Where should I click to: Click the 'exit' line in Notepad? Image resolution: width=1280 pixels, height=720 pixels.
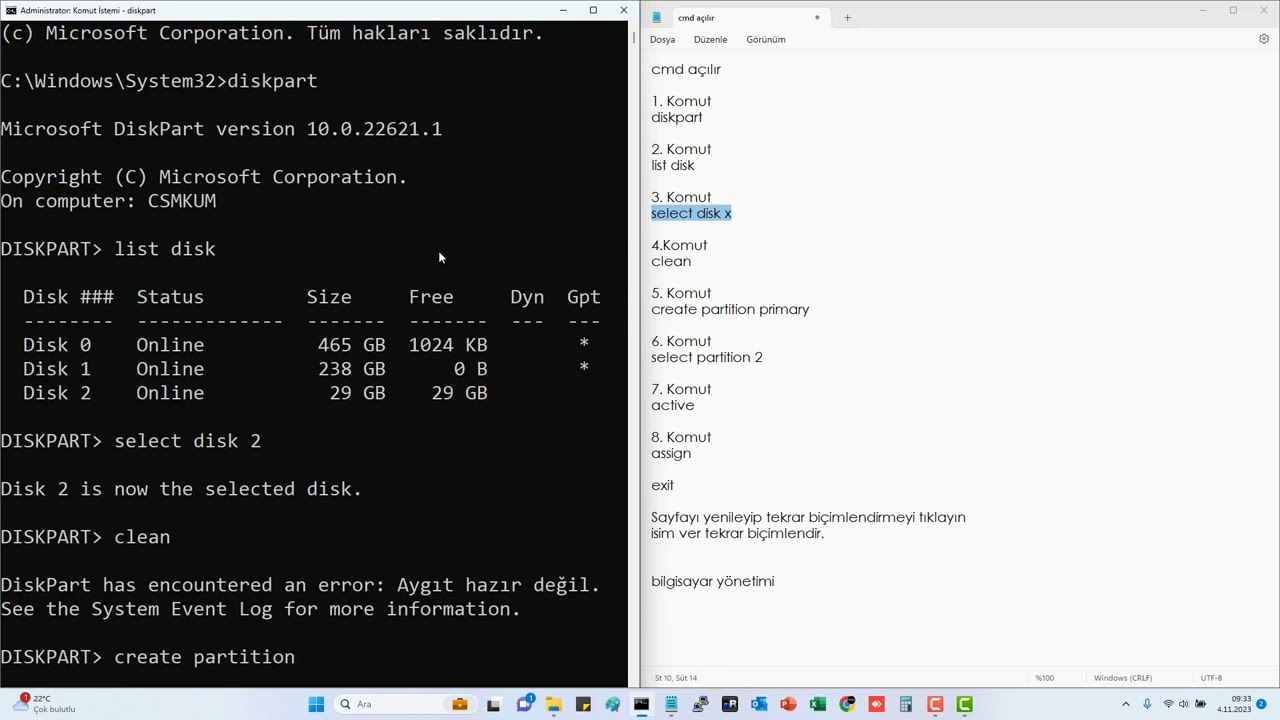coord(662,485)
